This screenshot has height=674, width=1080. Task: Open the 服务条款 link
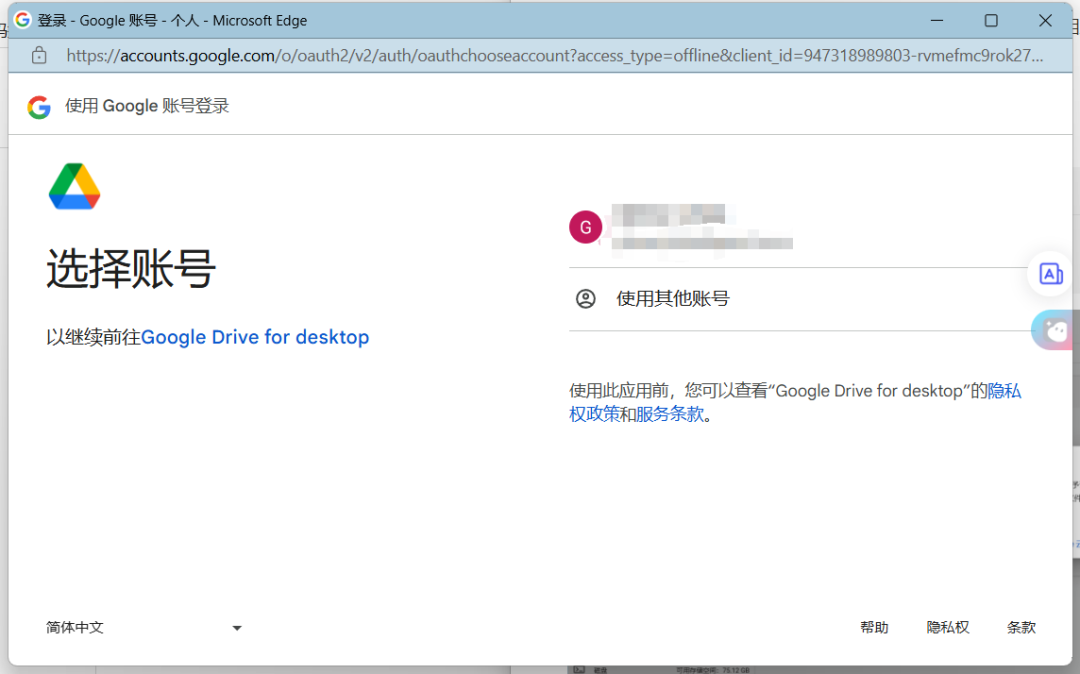670,414
